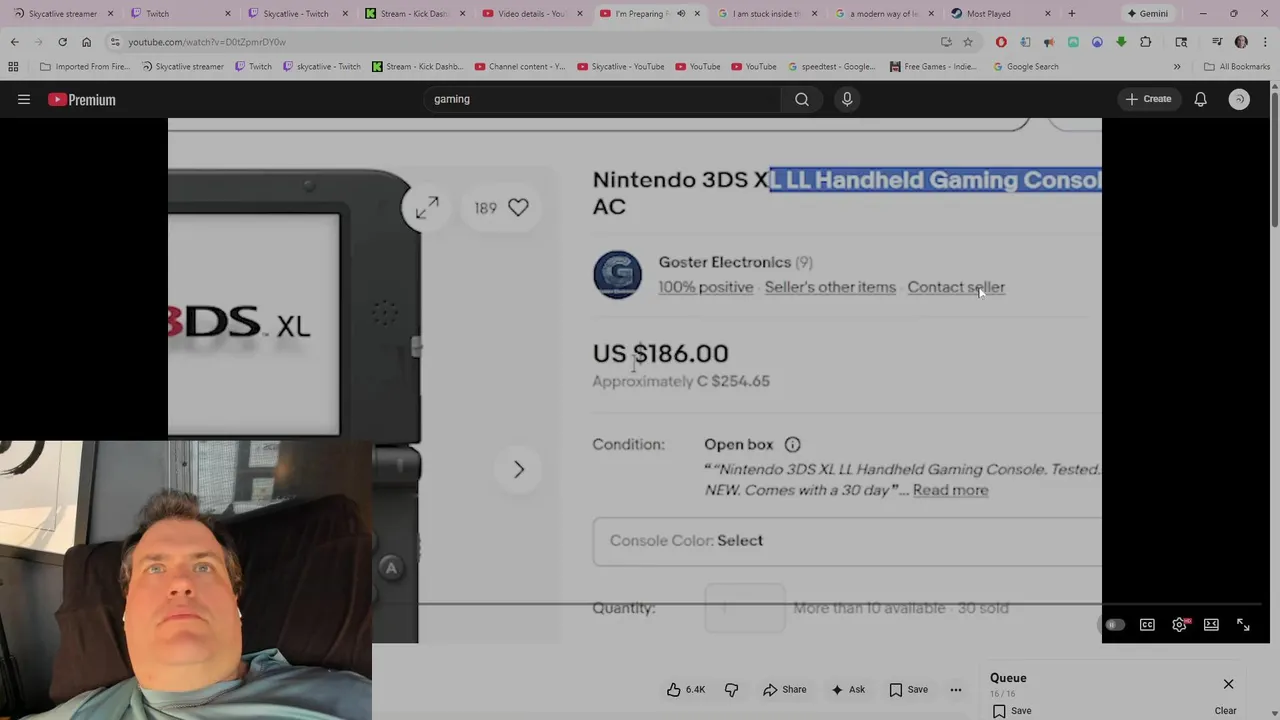Switch to the Stream - Kick Dashboard tab
This screenshot has width=1280, height=720.
tap(413, 14)
